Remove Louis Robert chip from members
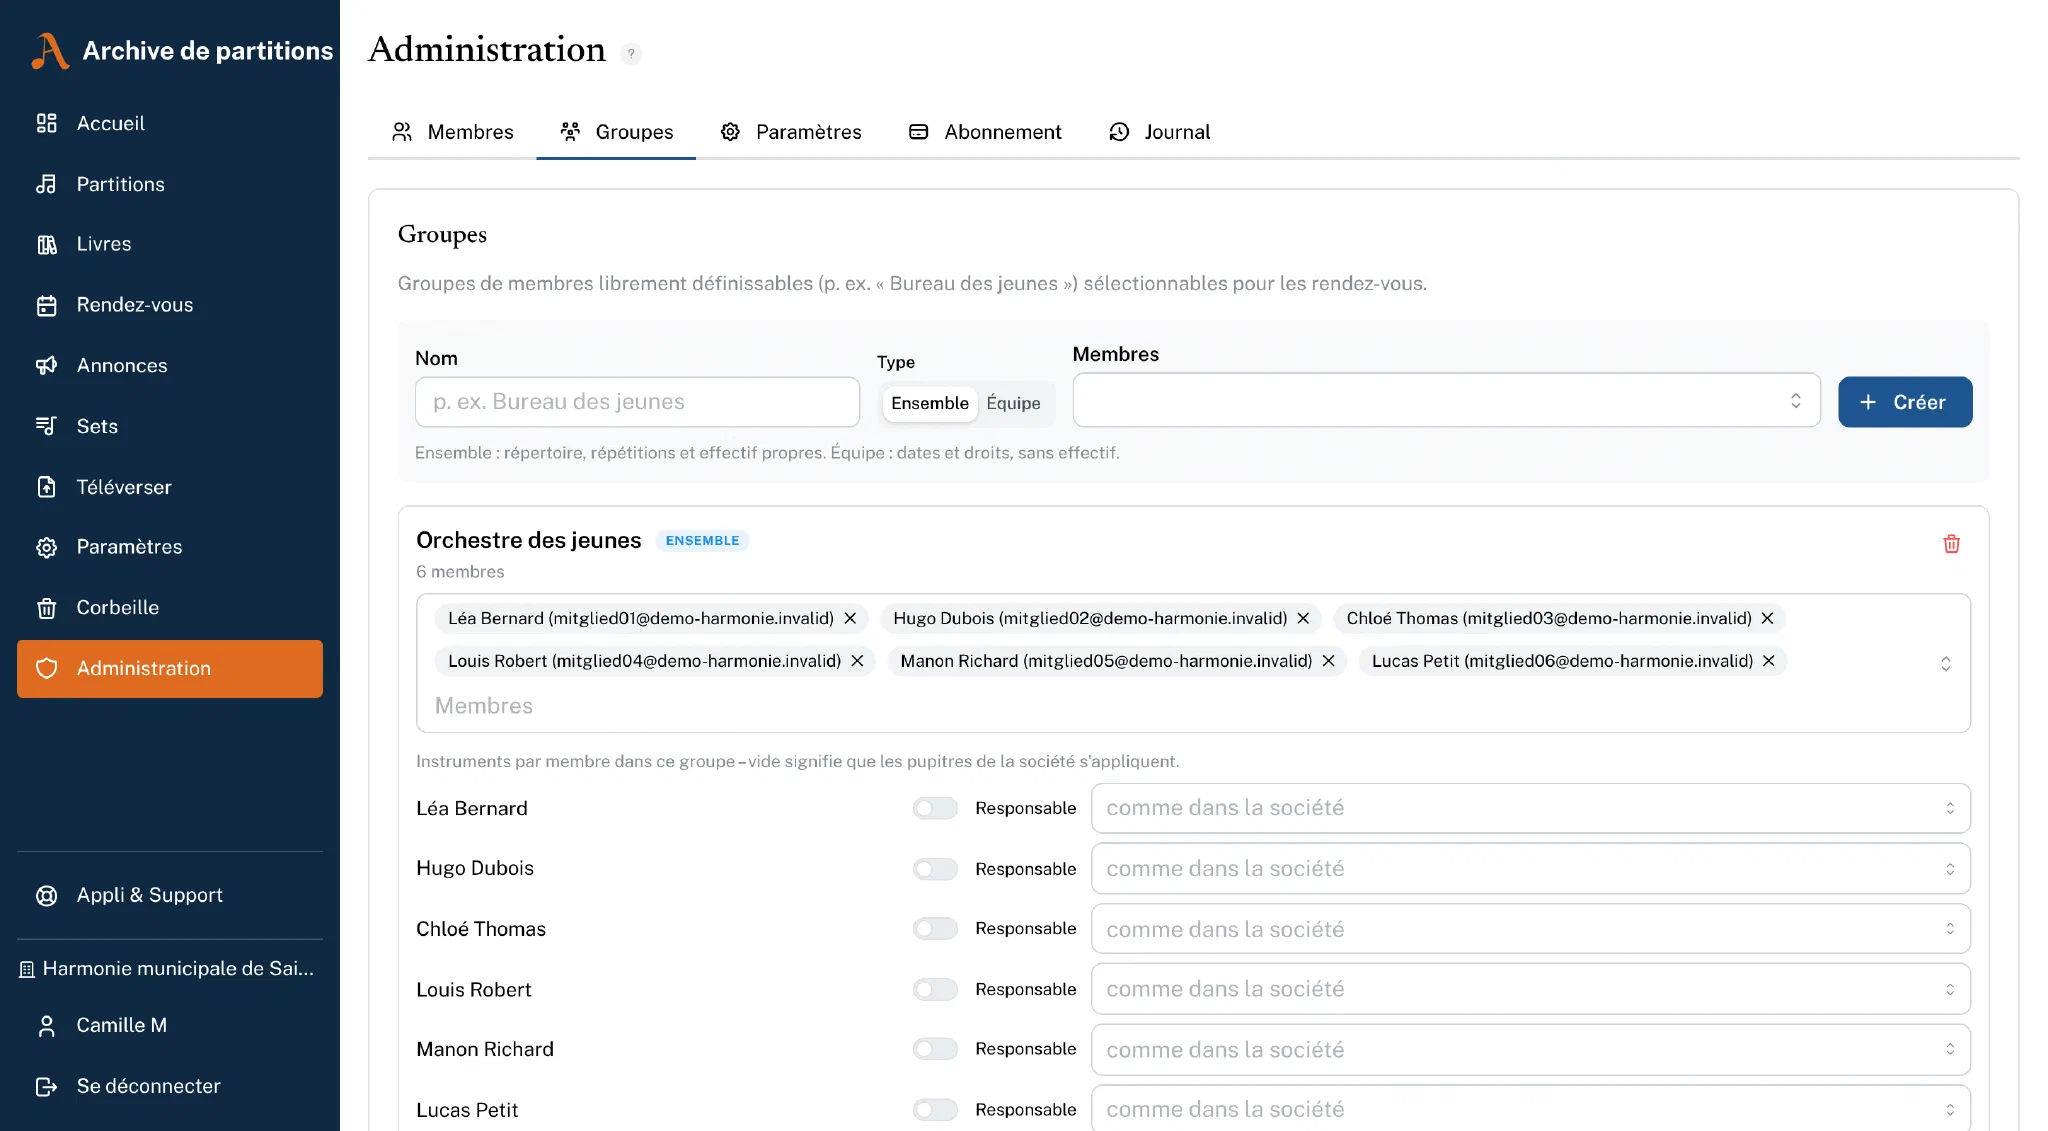 tap(857, 661)
